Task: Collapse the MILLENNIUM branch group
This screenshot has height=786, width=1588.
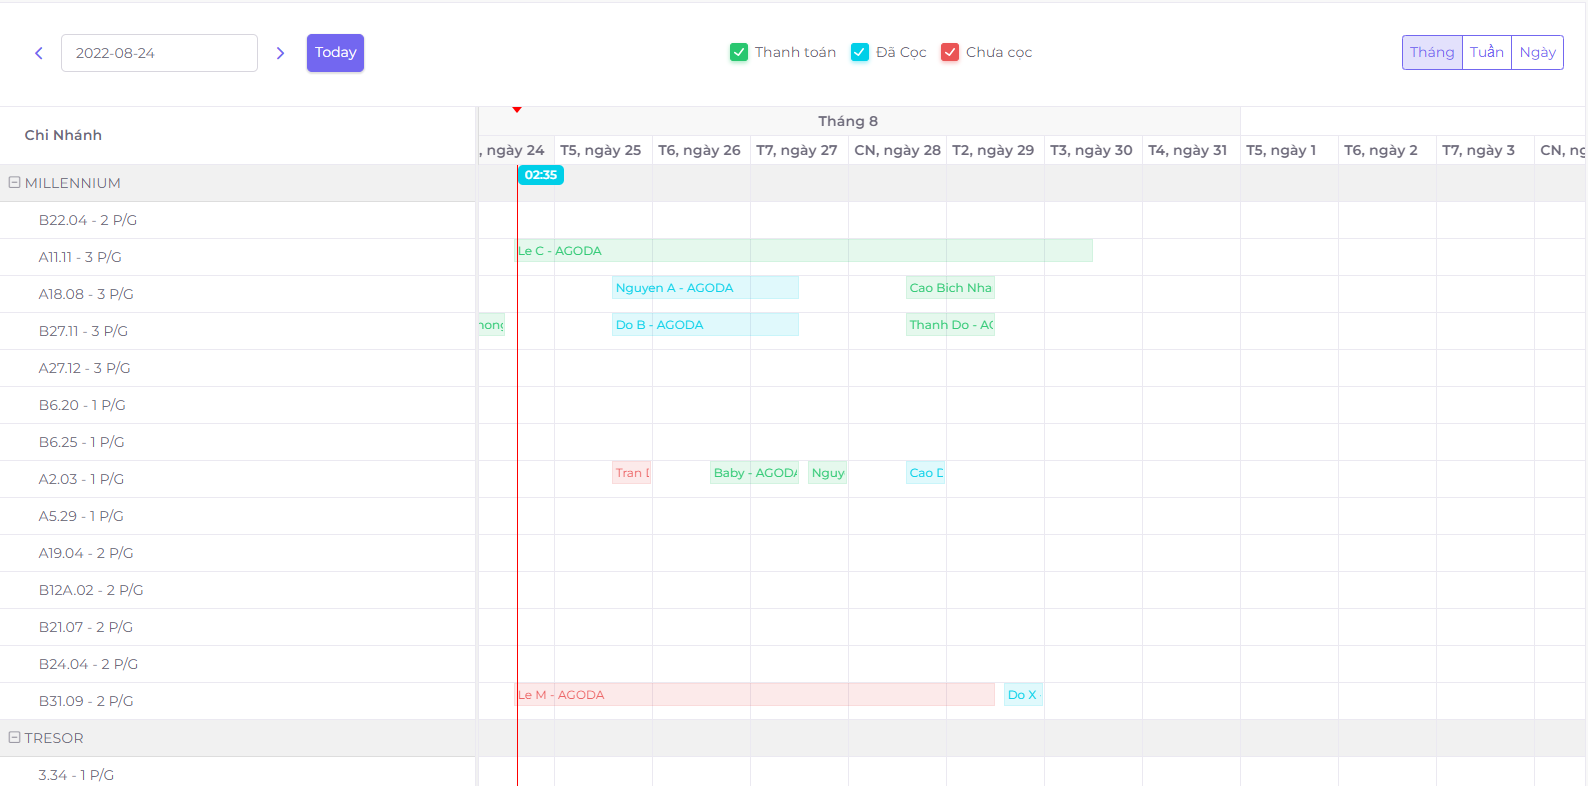Action: click(15, 183)
